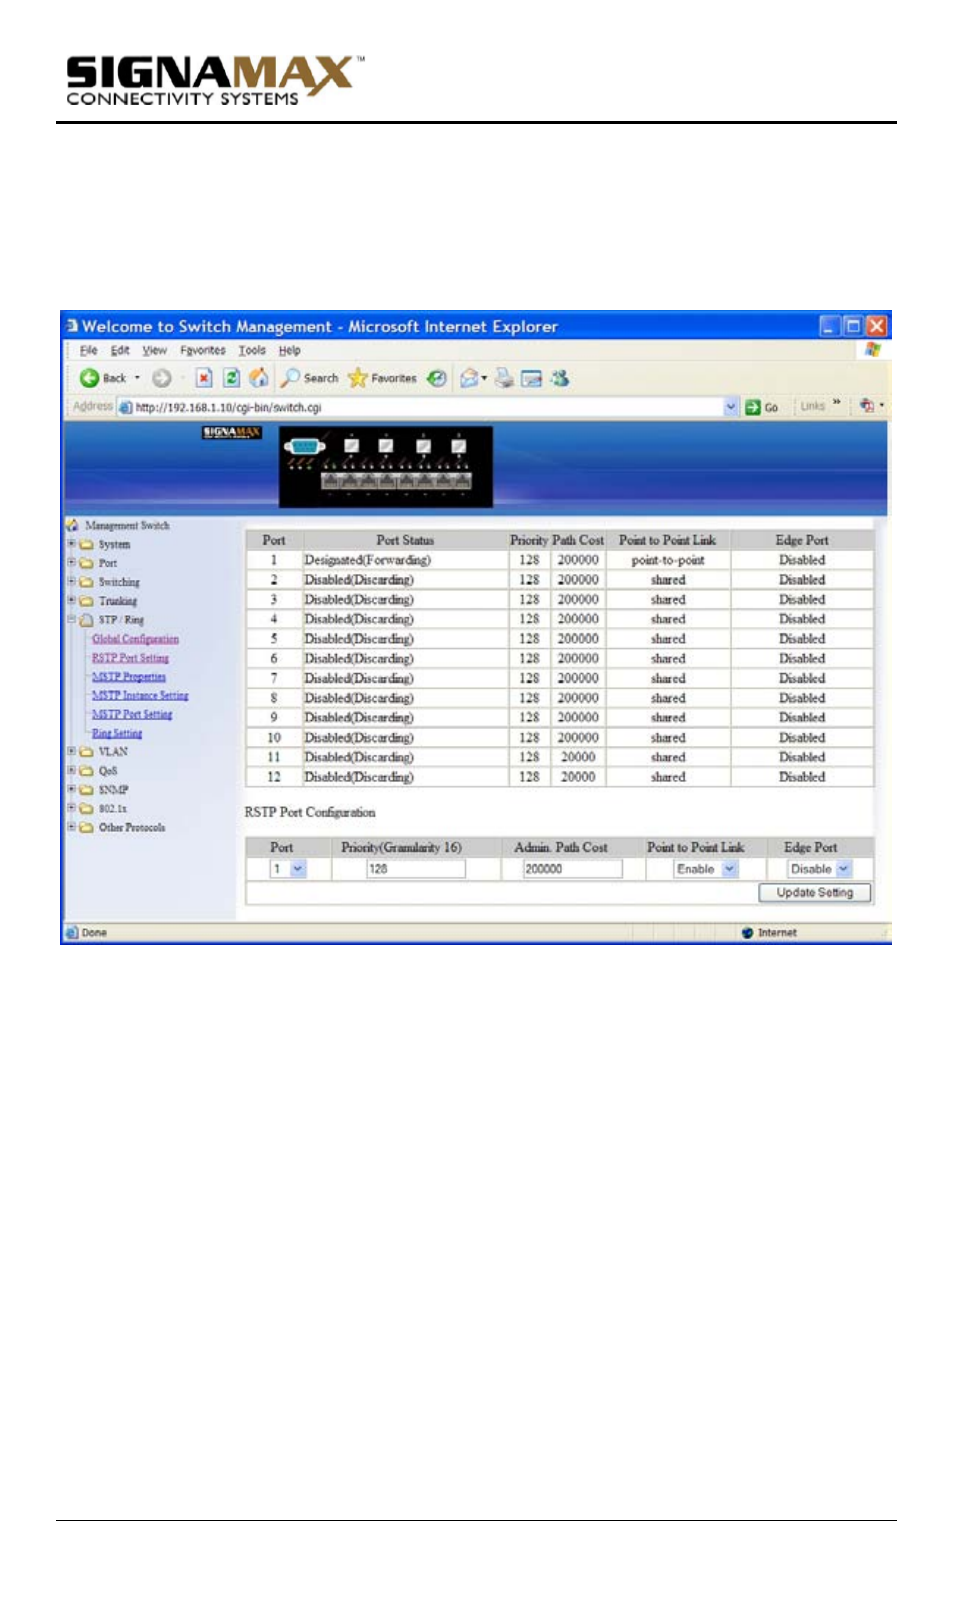
Task: Click the Trunking folder icon
Action: [x=86, y=601]
